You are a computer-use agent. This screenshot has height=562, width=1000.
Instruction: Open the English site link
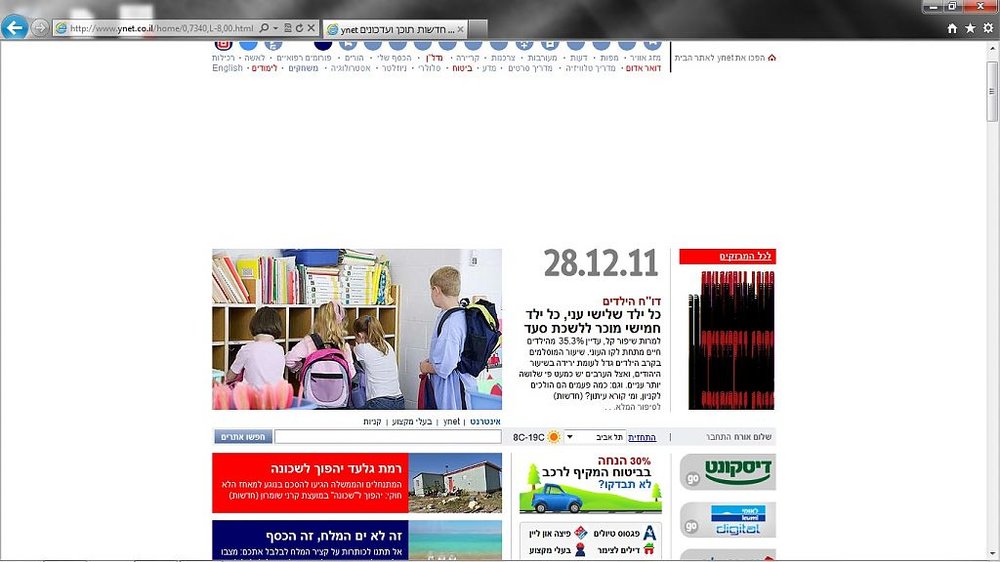click(x=228, y=68)
